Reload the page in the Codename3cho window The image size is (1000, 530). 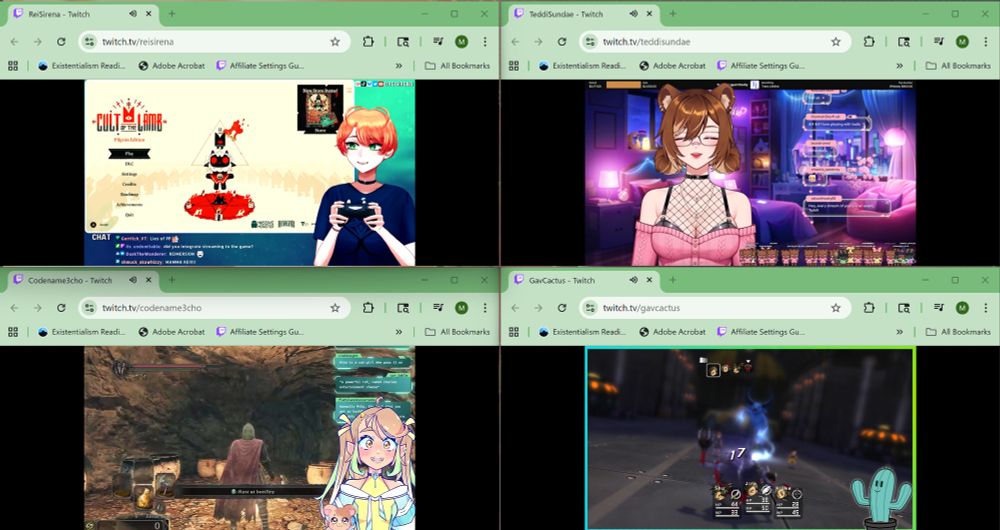[61, 307]
